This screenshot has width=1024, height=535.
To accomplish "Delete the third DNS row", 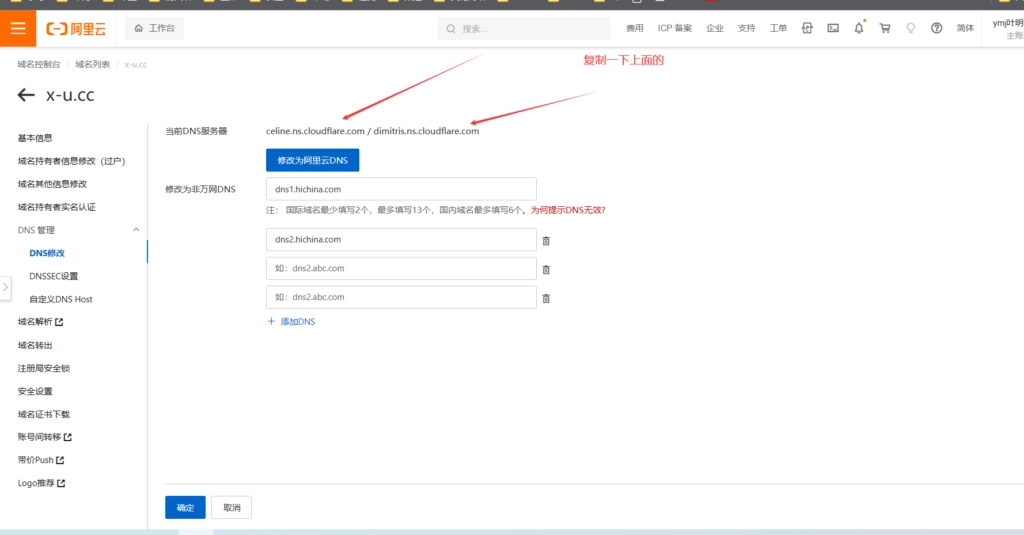I will pos(546,269).
